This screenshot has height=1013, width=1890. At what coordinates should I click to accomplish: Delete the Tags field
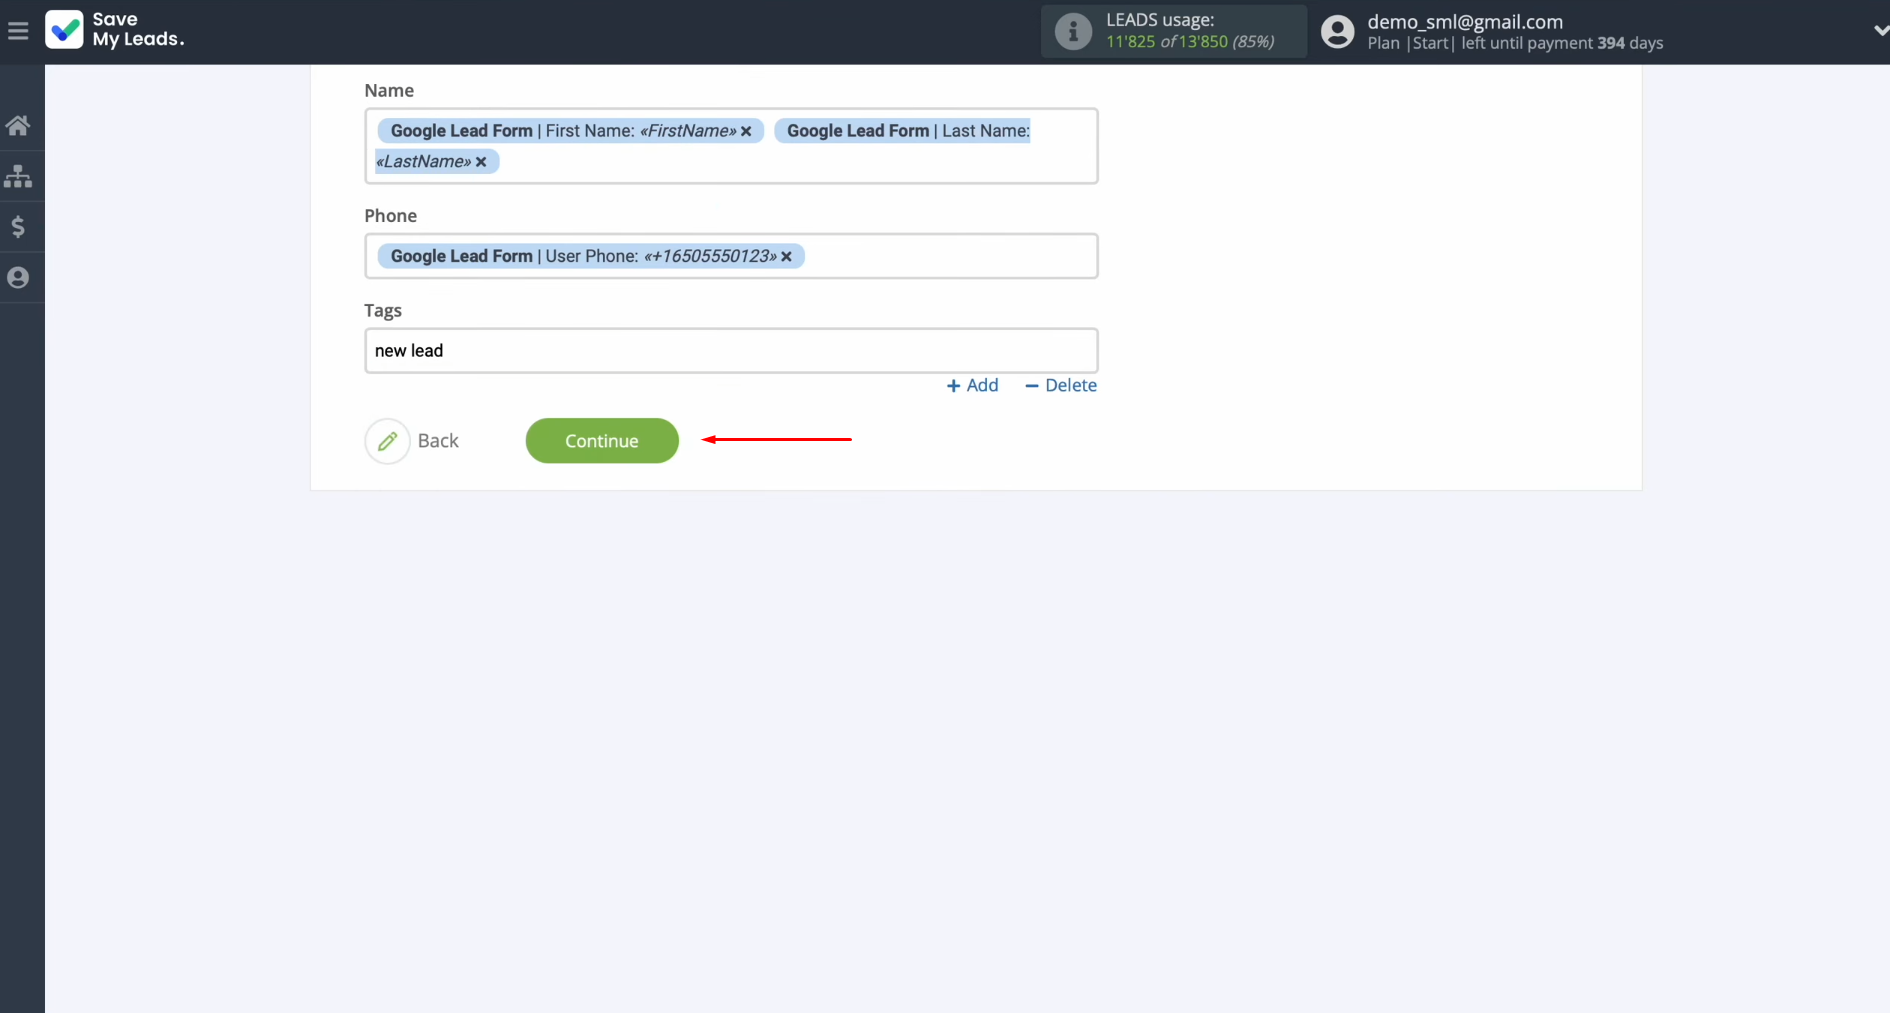1060,386
